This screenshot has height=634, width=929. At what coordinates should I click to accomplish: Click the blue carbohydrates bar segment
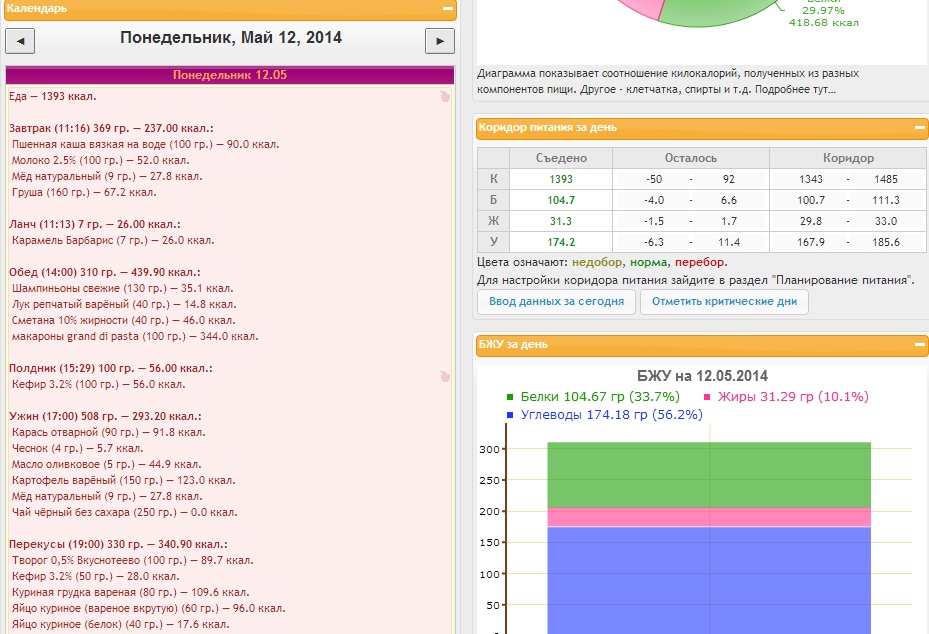point(709,580)
